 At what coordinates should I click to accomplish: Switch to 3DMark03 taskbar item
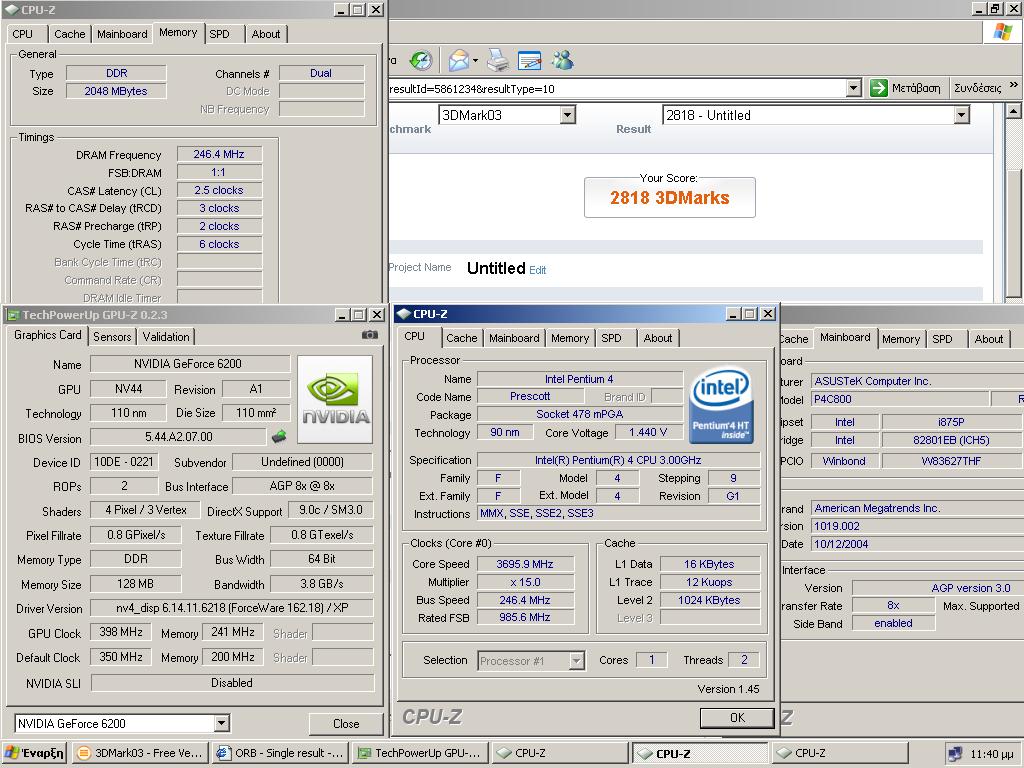click(140, 753)
